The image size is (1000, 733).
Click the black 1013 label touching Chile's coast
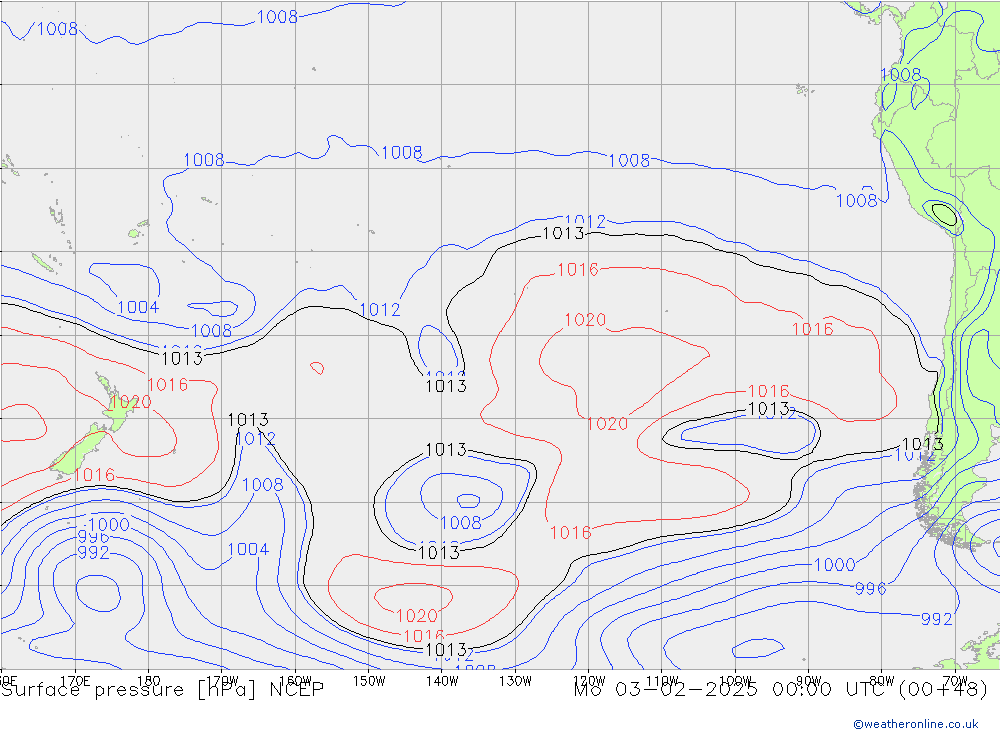coord(923,443)
